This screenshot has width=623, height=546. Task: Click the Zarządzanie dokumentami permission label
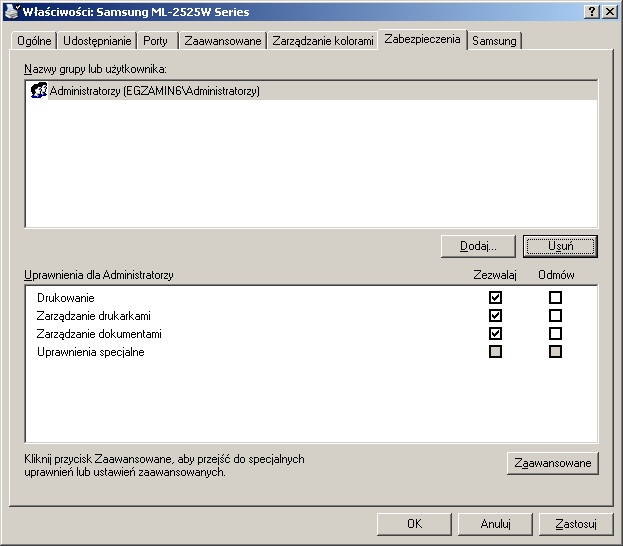[99, 334]
